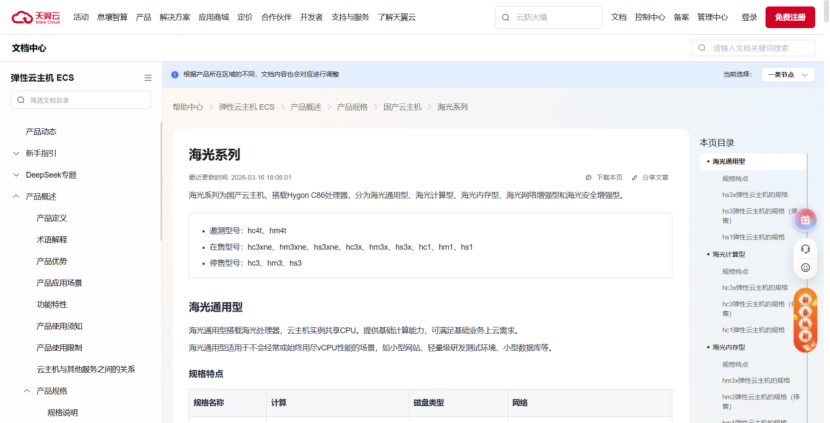Jump to 海光计算型 in page contents
The height and width of the screenshot is (423, 830).
point(729,255)
